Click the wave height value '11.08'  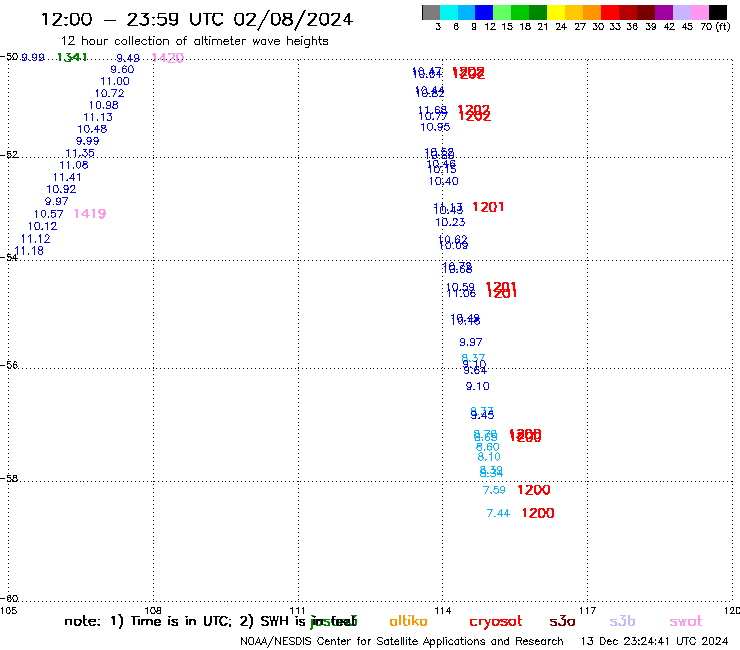click(x=74, y=165)
